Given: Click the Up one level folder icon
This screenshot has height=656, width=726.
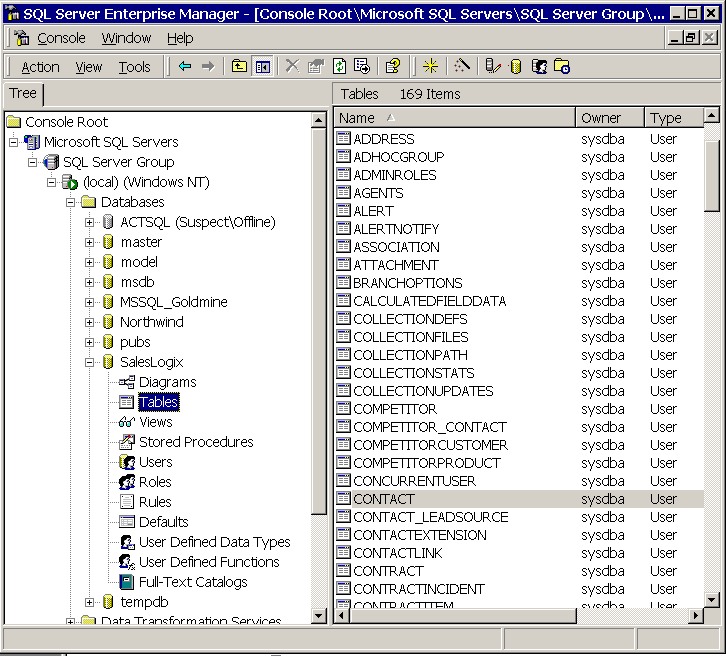Looking at the screenshot, I should pyautogui.click(x=239, y=66).
